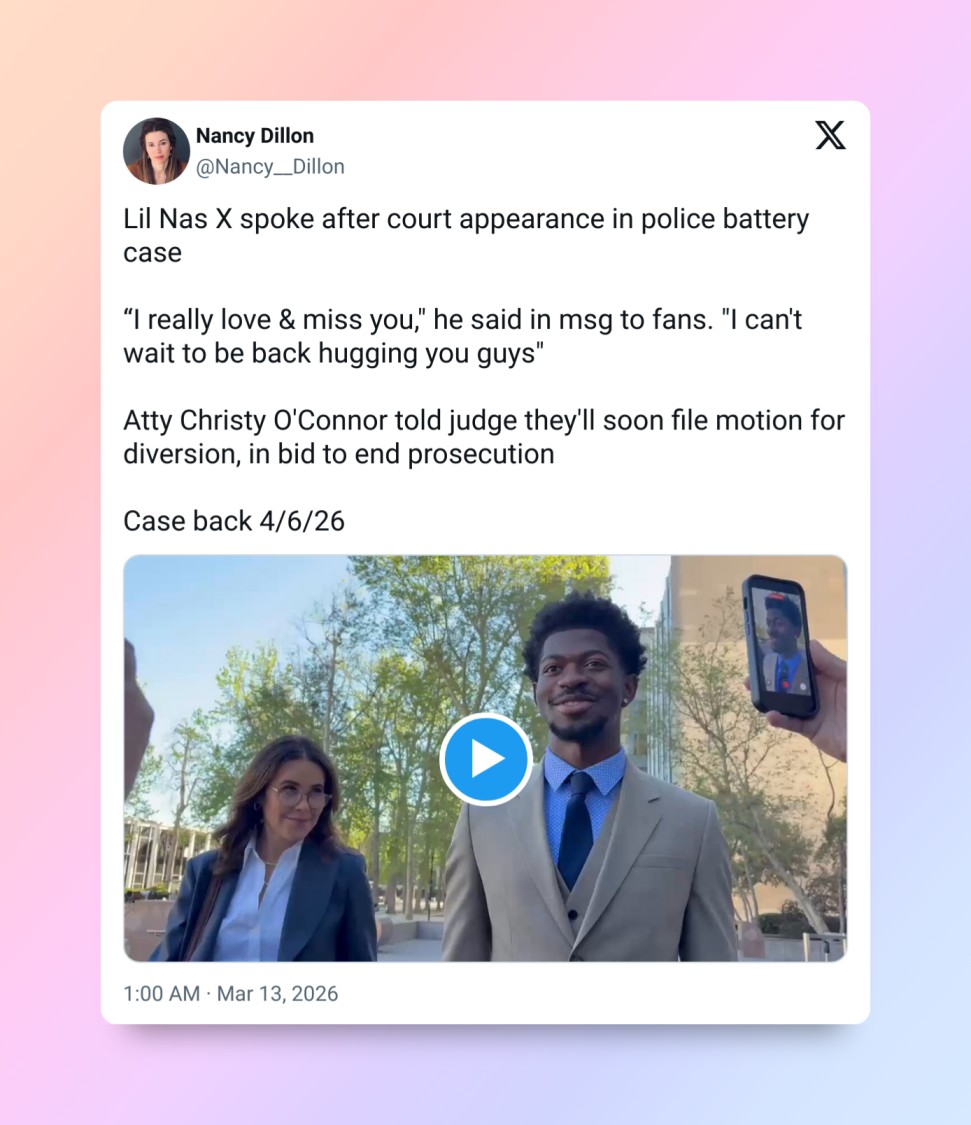Open Nancy Dillon's profile avatar
This screenshot has width=971, height=1125.
click(156, 151)
